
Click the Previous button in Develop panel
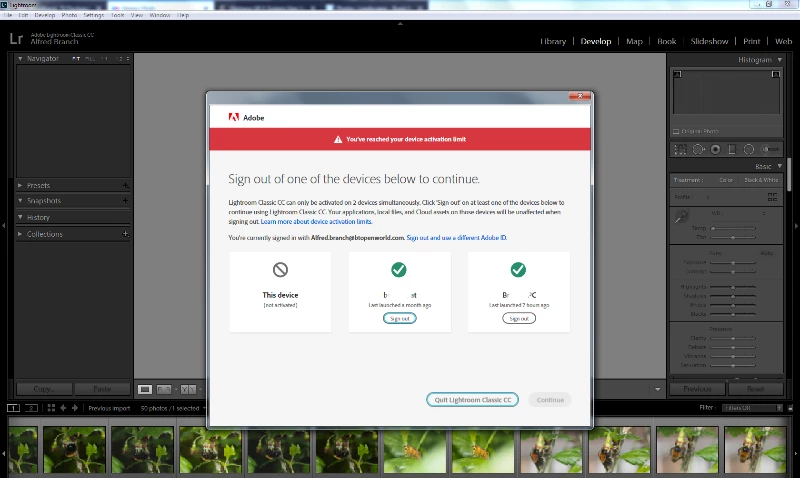tap(697, 389)
